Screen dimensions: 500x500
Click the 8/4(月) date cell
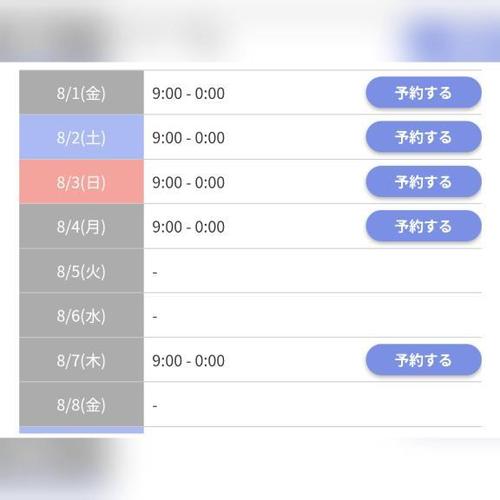pos(81,226)
